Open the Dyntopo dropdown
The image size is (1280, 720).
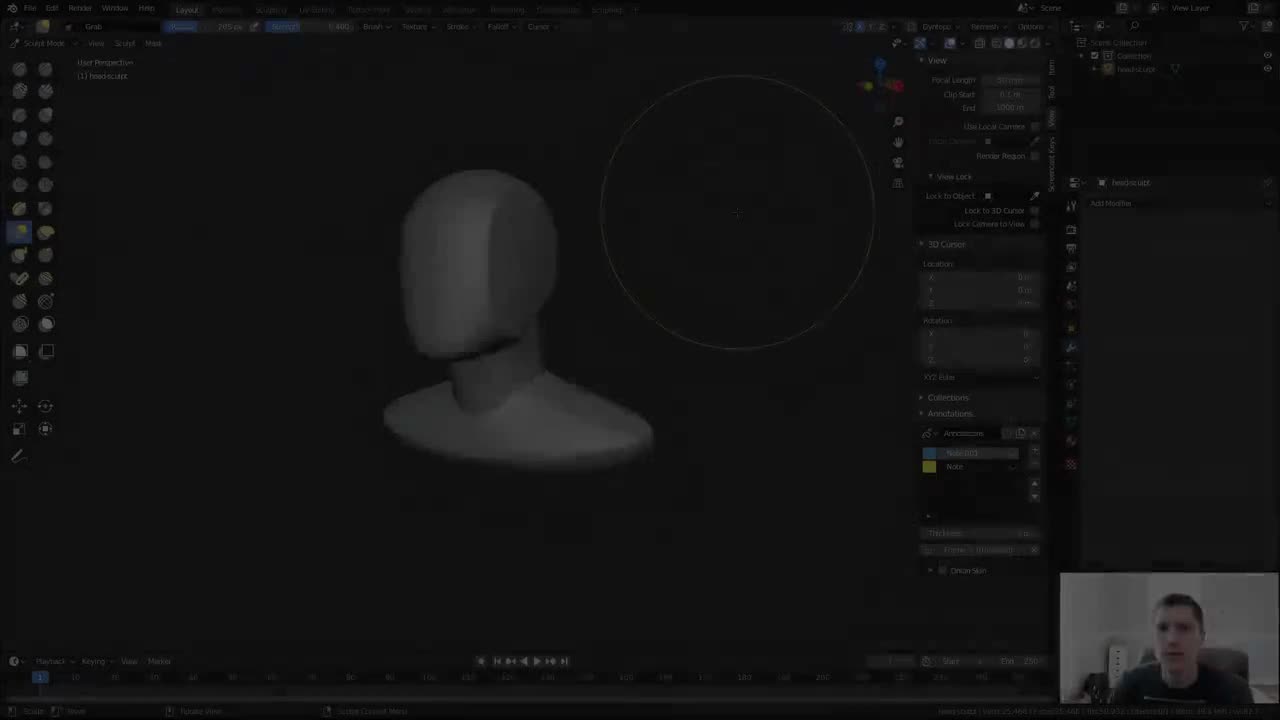pos(939,27)
